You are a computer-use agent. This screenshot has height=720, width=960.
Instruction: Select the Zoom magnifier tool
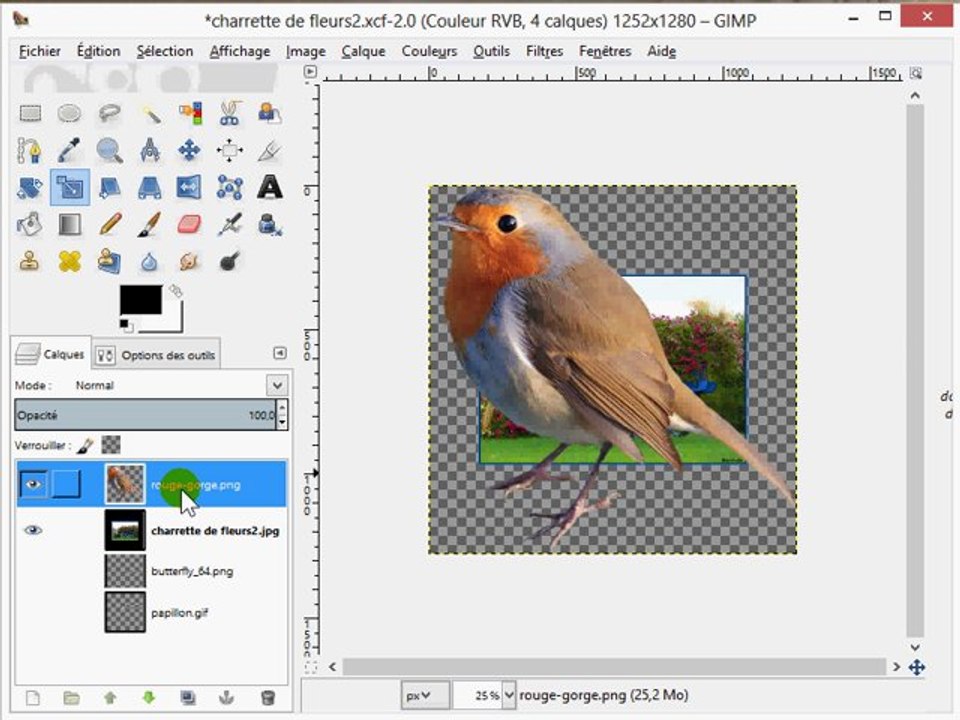(x=110, y=150)
